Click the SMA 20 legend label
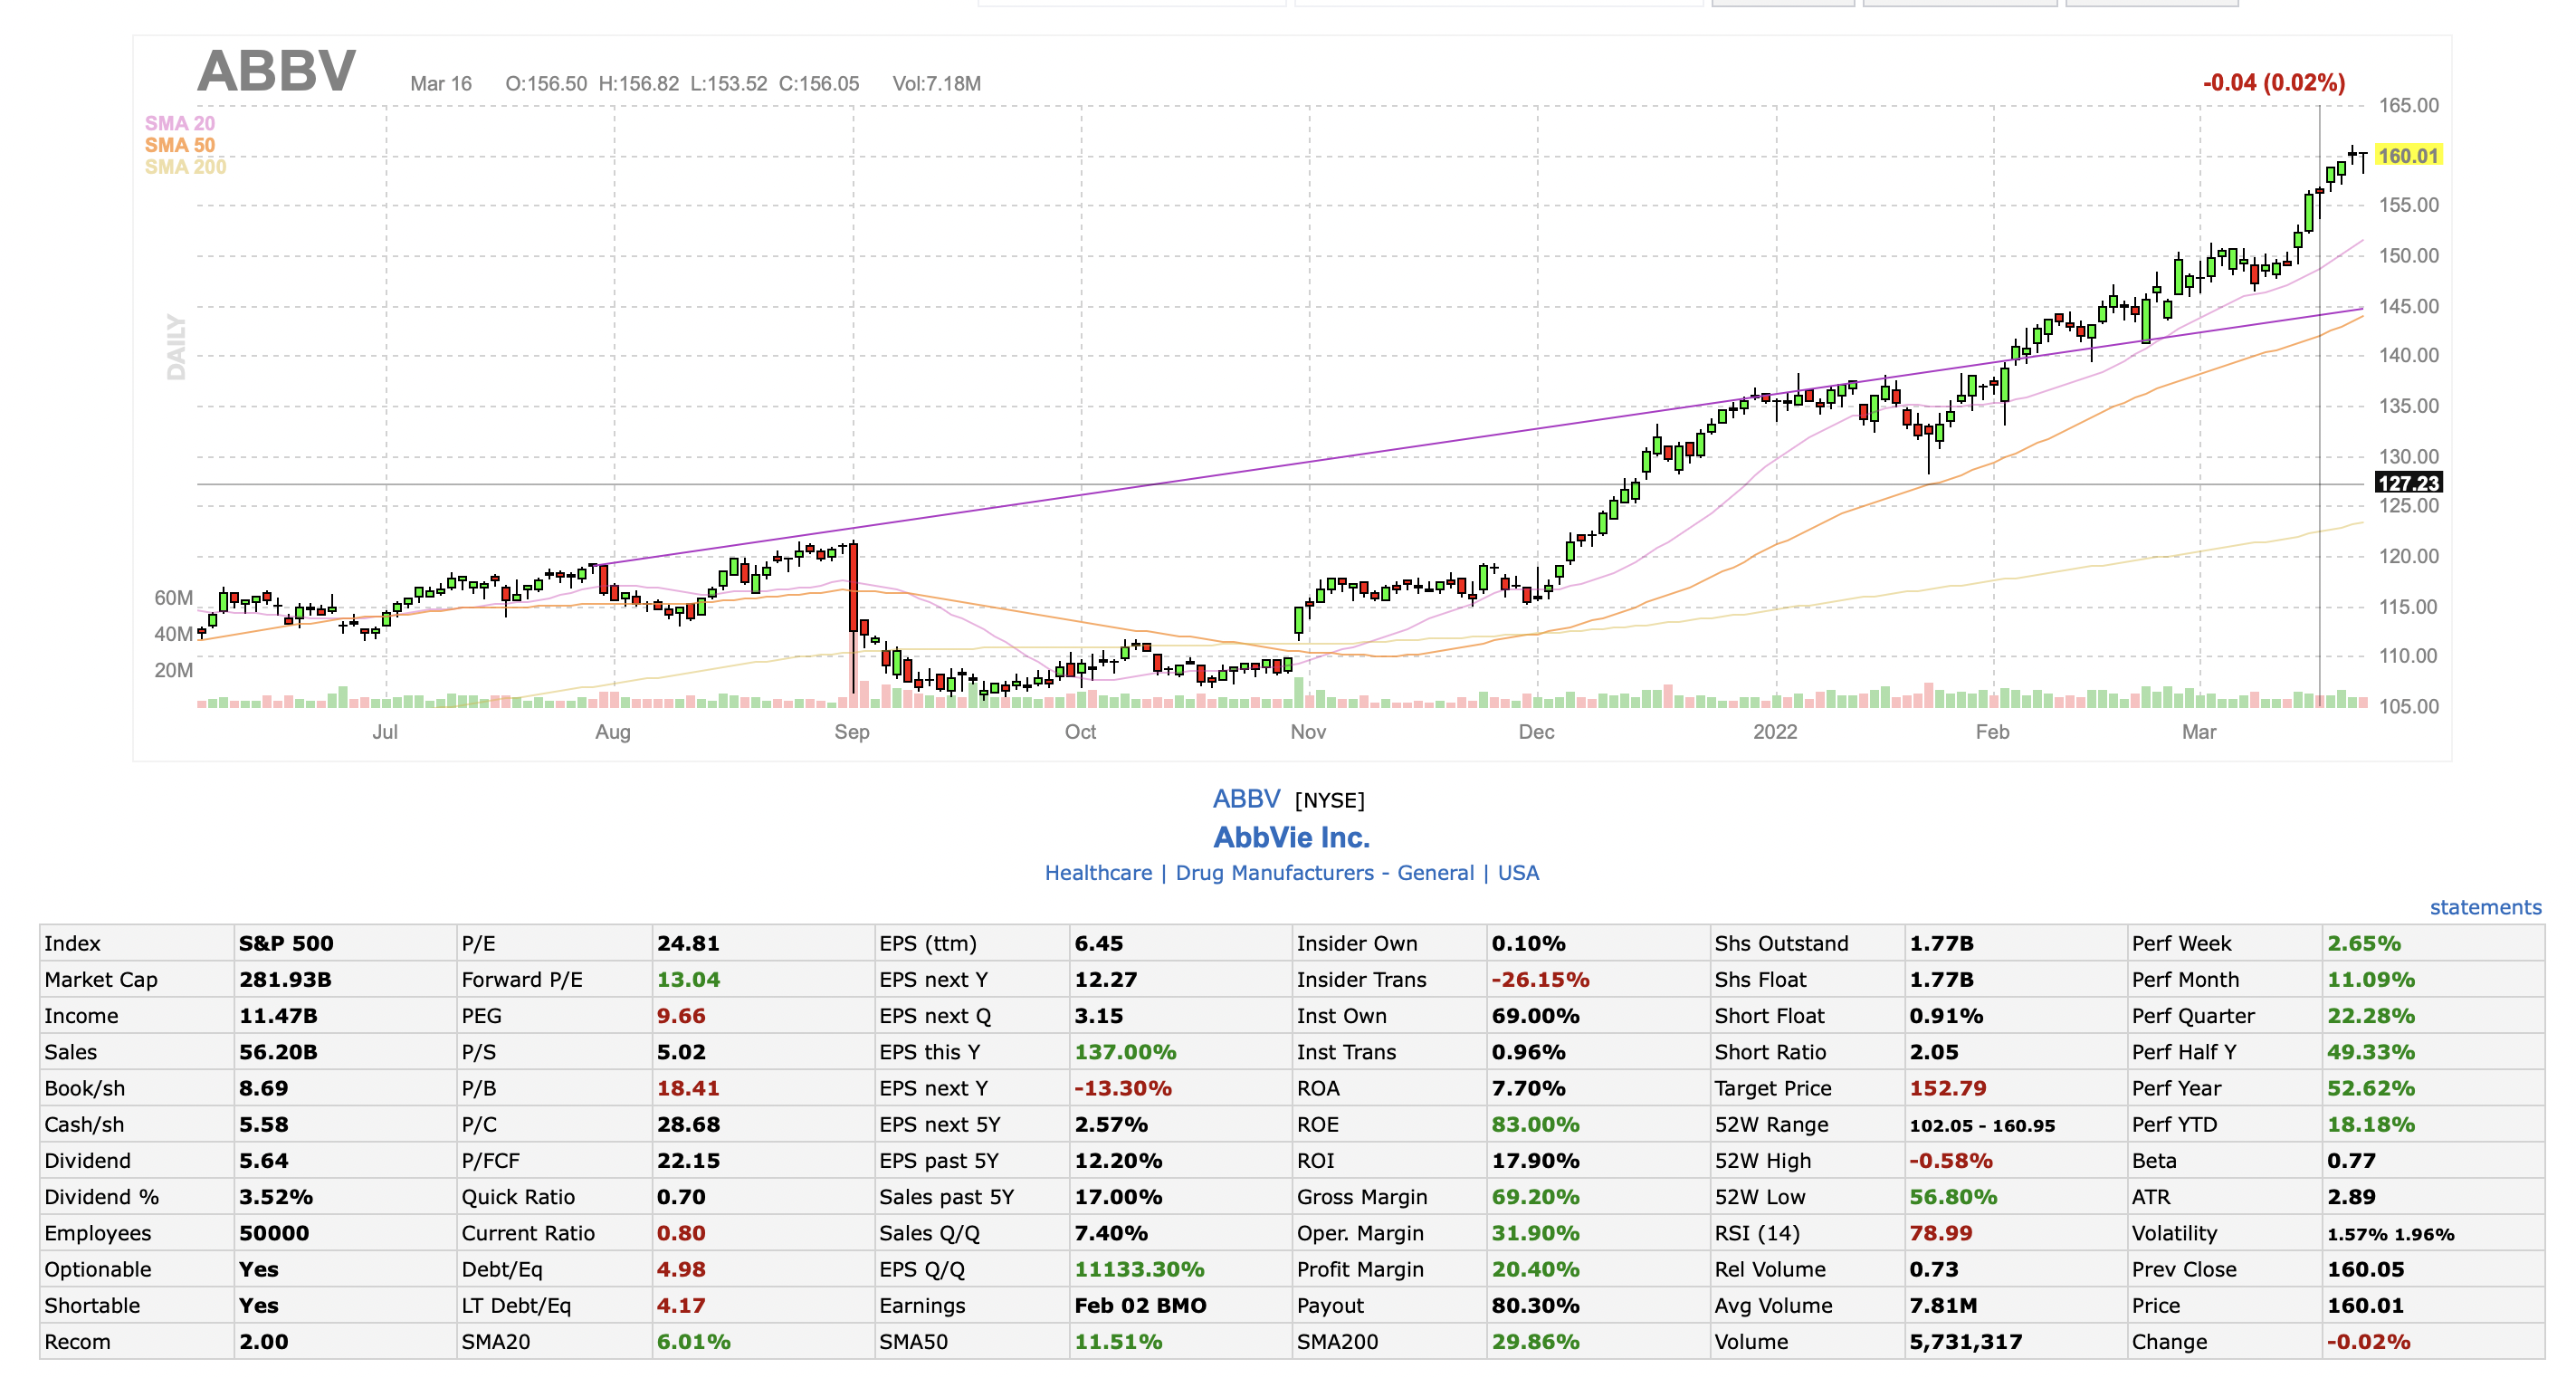The height and width of the screenshot is (1378, 2576). coord(179,123)
